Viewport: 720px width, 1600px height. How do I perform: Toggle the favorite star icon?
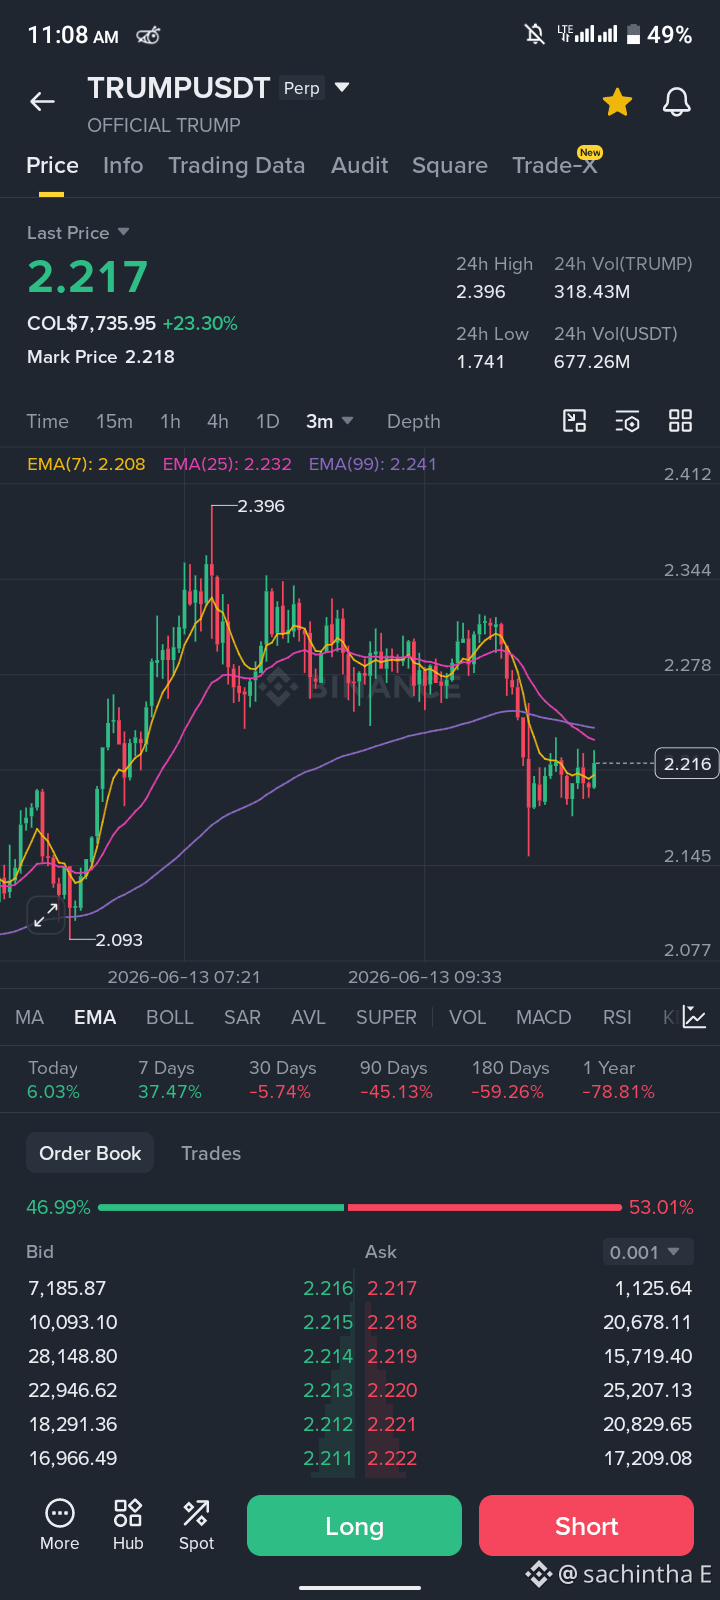tap(617, 102)
